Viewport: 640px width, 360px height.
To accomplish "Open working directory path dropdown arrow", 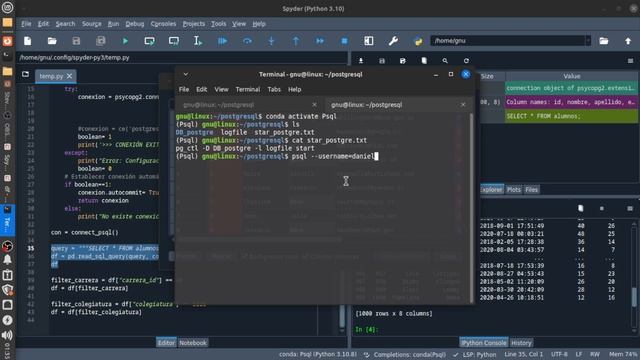I will (588, 40).
